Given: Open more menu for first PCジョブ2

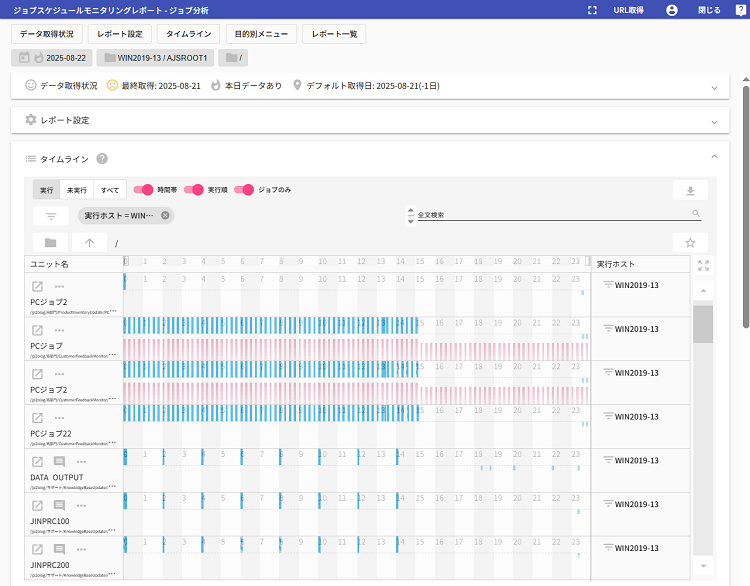Looking at the screenshot, I should pos(59,287).
